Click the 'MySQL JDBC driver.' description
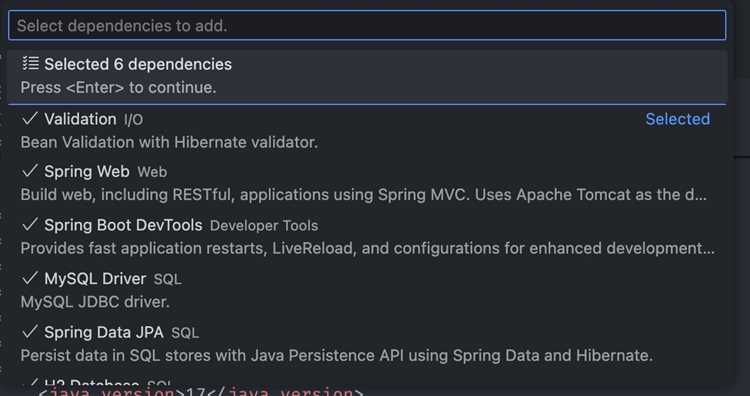750x396 pixels. (x=95, y=302)
